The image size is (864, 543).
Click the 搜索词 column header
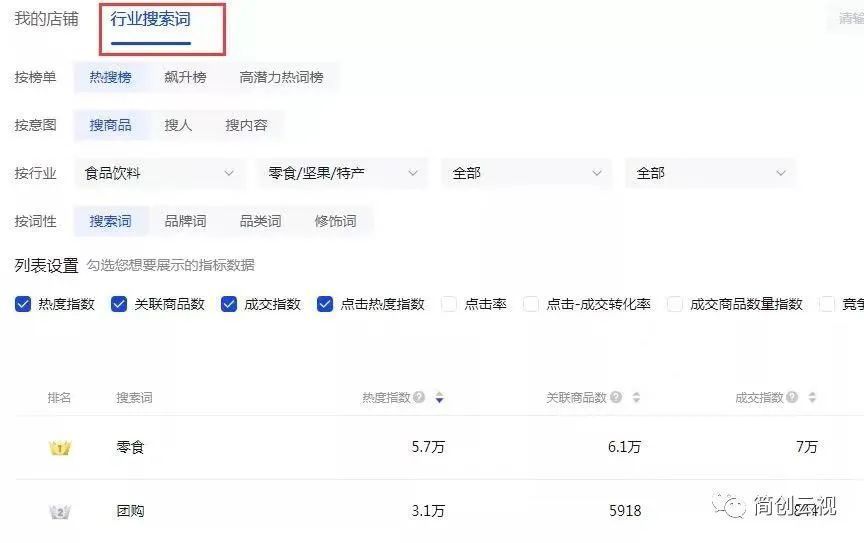click(134, 397)
